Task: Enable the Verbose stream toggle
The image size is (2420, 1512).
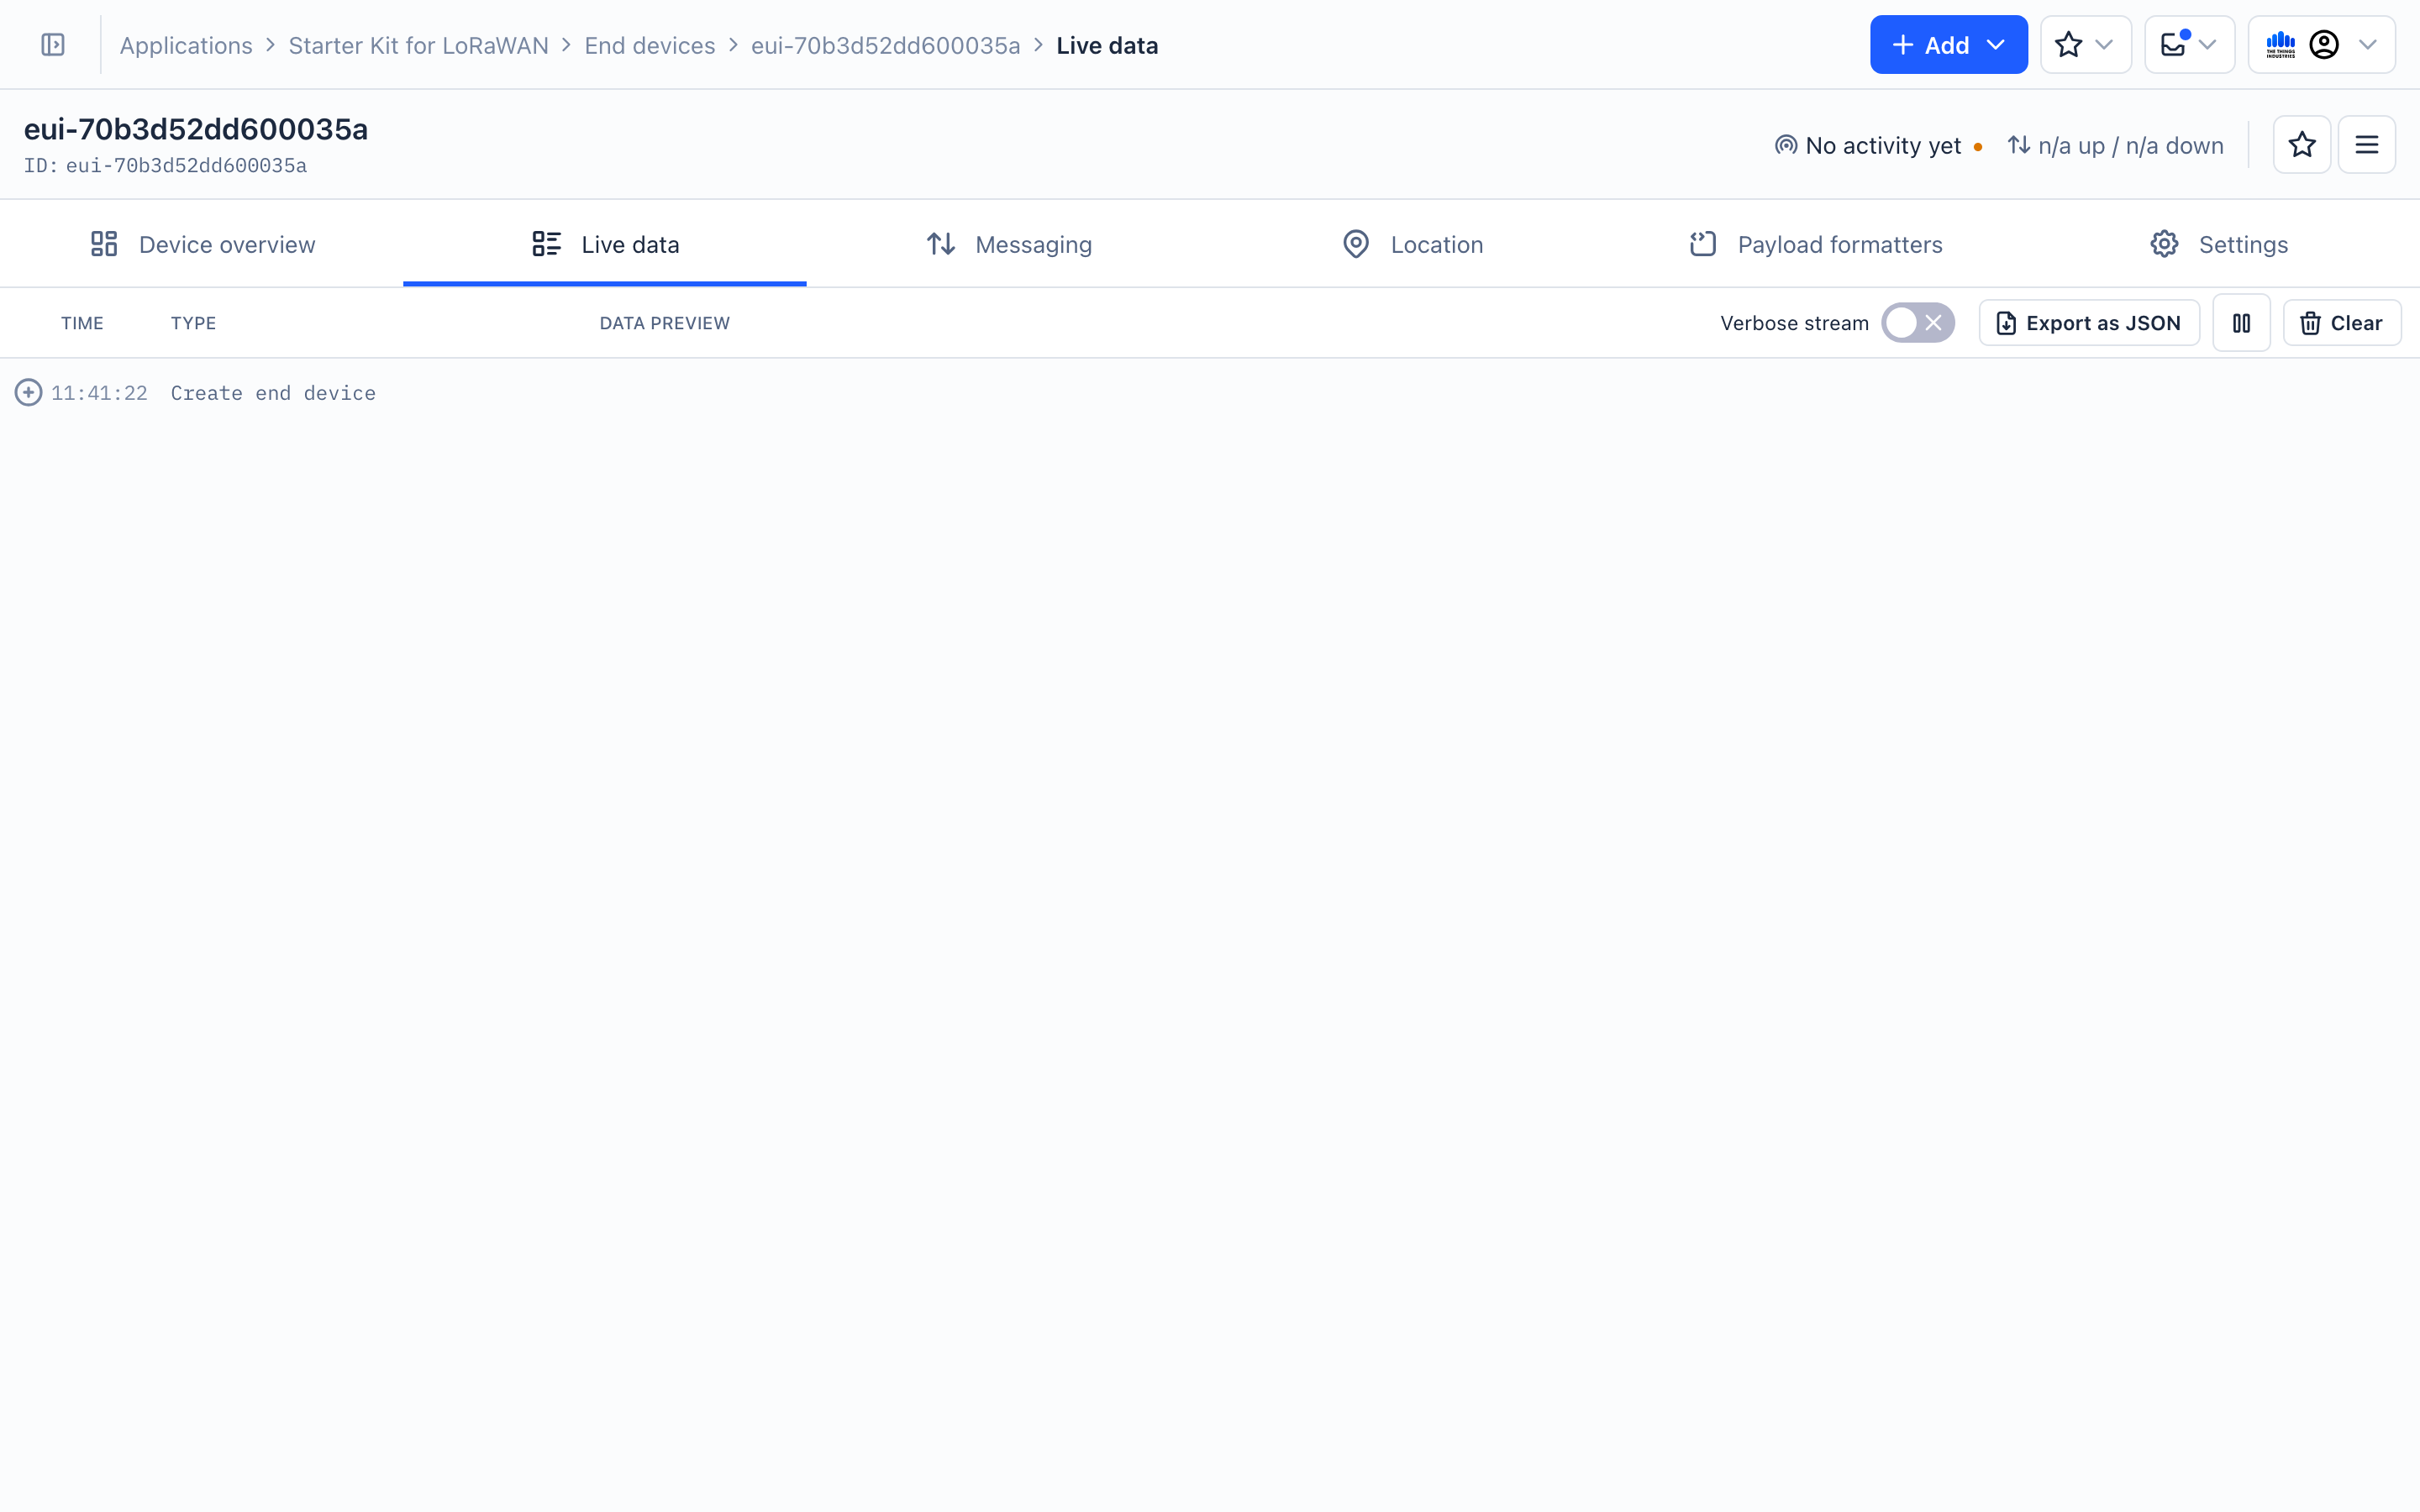Action: [x=1917, y=322]
